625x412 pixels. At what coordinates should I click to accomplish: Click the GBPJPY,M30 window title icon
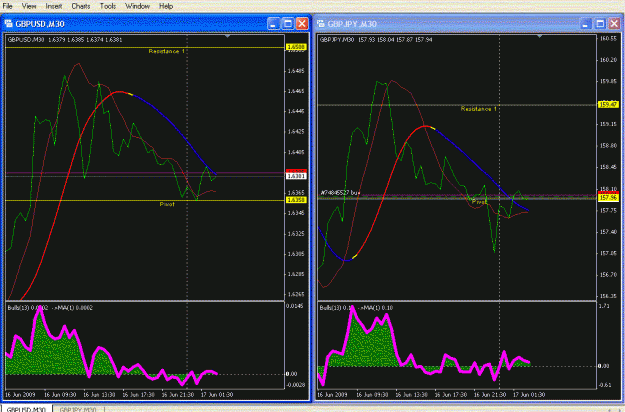click(x=320, y=24)
